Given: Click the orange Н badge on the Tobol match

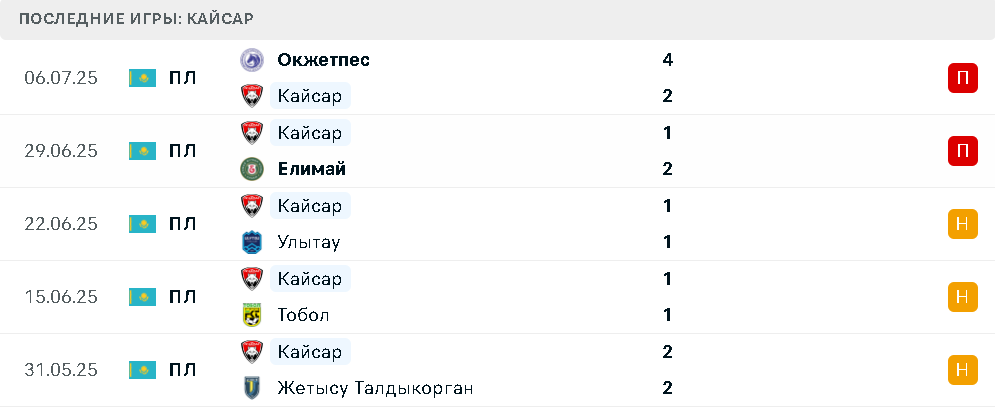Looking at the screenshot, I should [963, 297].
